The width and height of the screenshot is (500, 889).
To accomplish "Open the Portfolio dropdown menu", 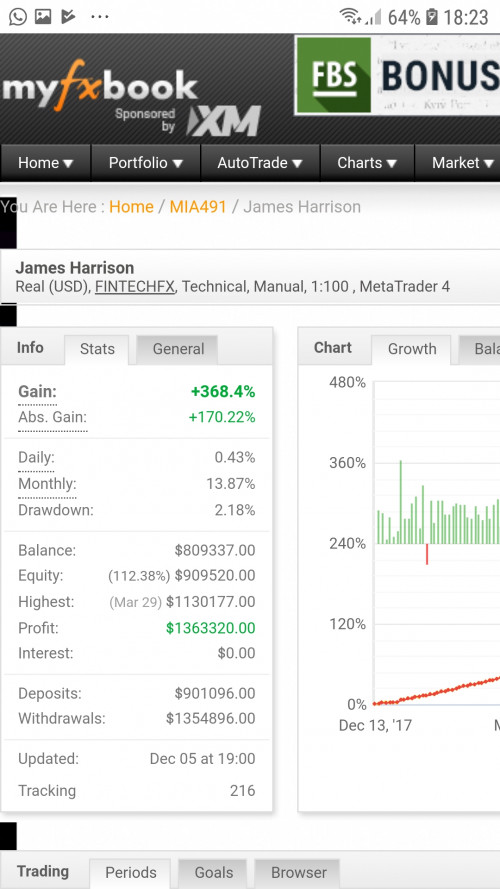I will pos(146,163).
